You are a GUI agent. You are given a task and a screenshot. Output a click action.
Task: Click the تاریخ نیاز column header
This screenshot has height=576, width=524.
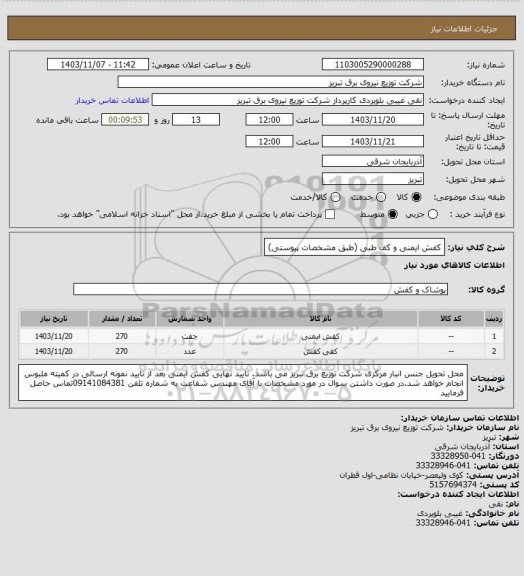pos(54,318)
